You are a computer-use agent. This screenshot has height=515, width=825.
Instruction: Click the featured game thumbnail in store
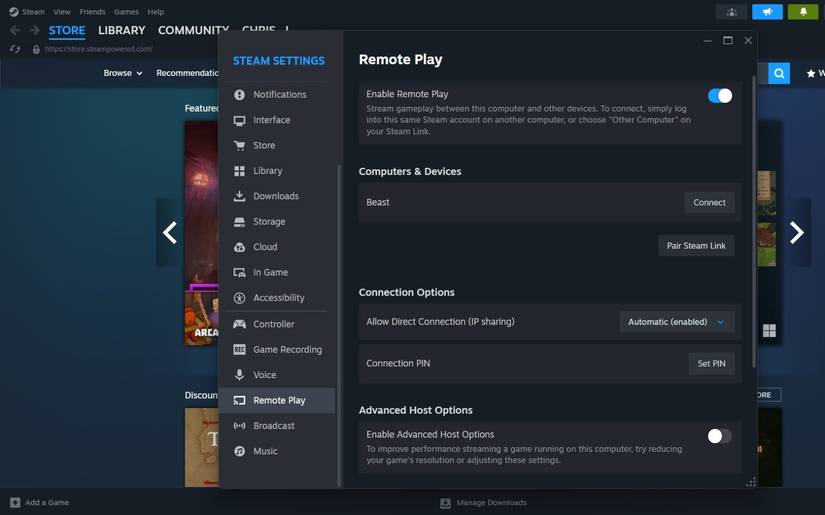tap(201, 233)
